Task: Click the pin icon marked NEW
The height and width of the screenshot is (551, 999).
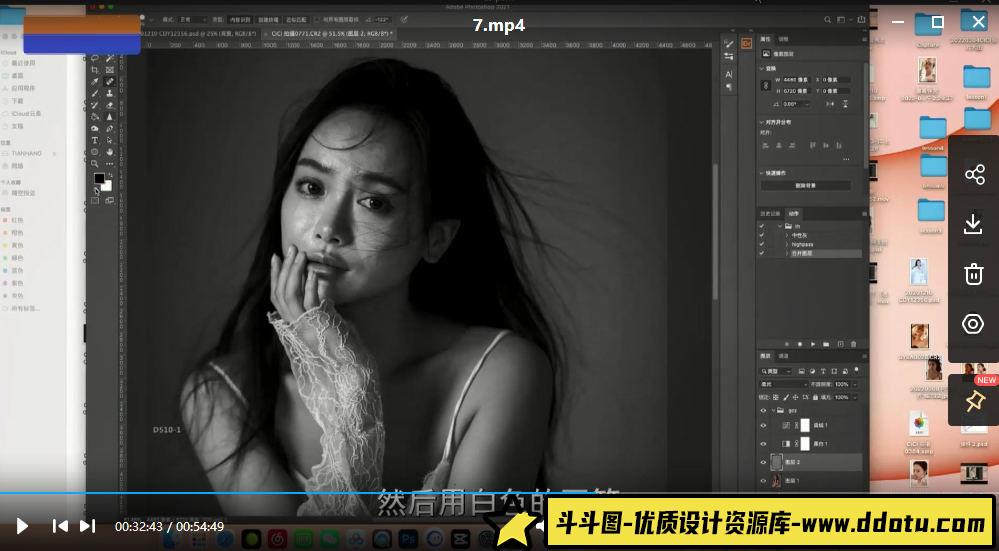Action: (x=973, y=401)
